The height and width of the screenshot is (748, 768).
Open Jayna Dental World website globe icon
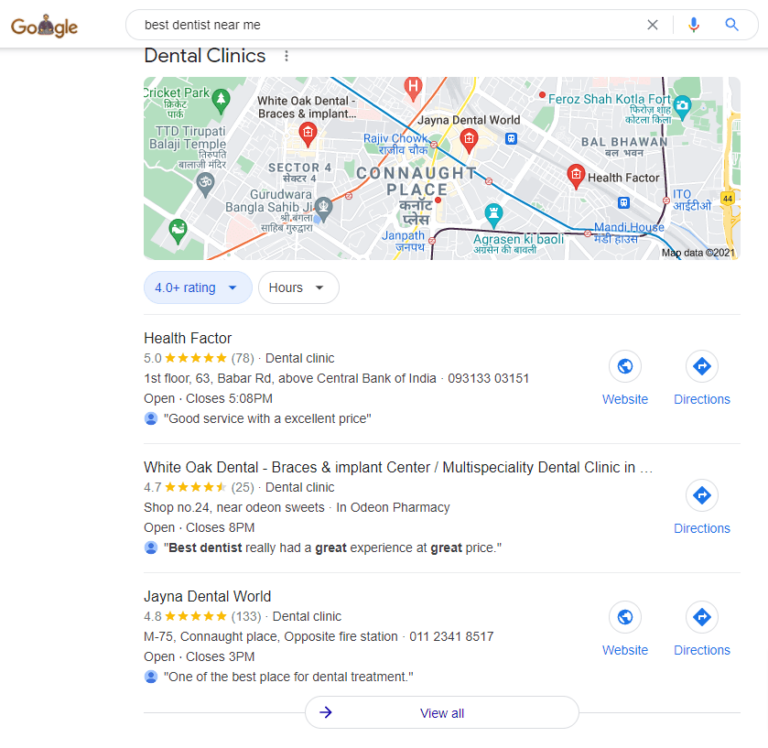coord(625,617)
